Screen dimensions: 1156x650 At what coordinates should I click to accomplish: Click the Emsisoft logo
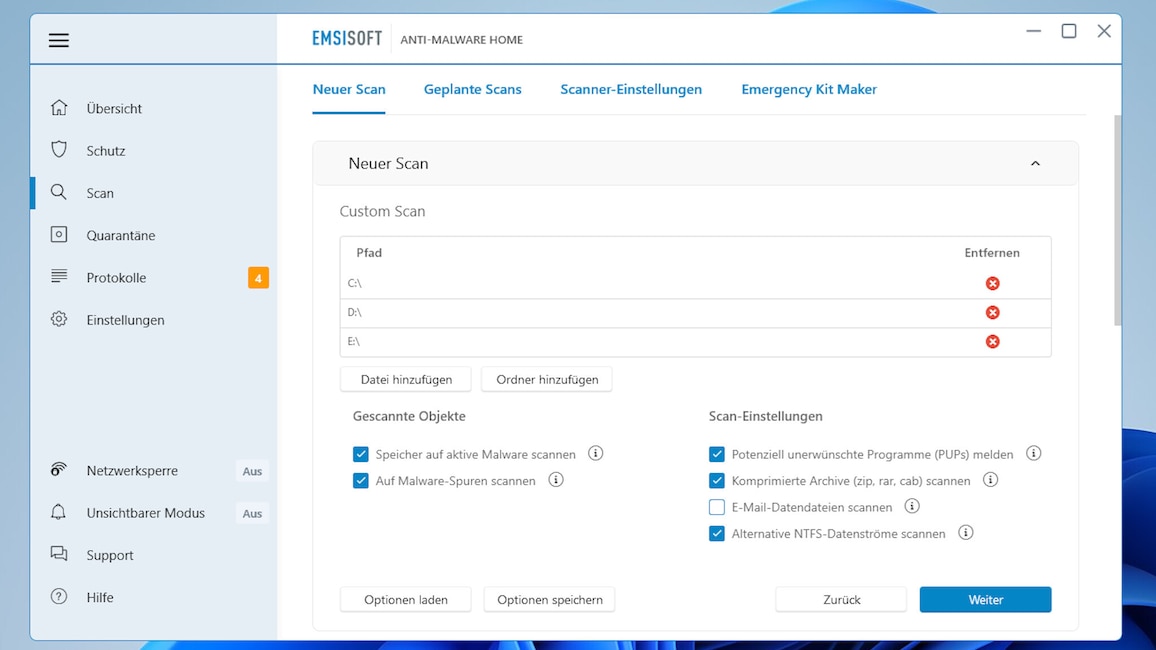[347, 39]
